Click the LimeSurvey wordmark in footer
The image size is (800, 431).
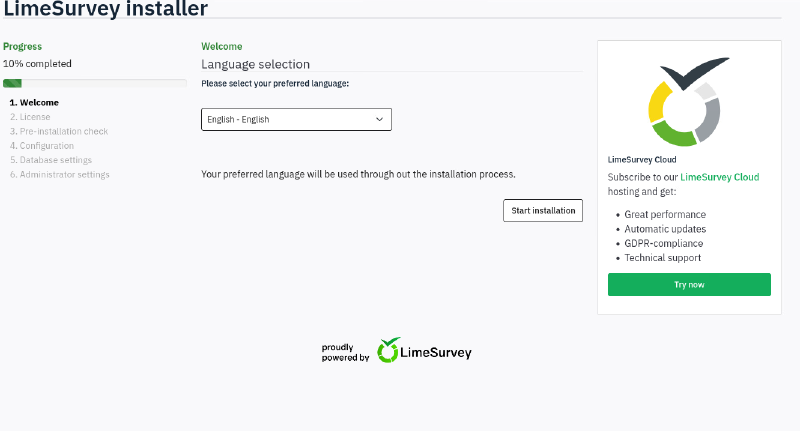[436, 352]
